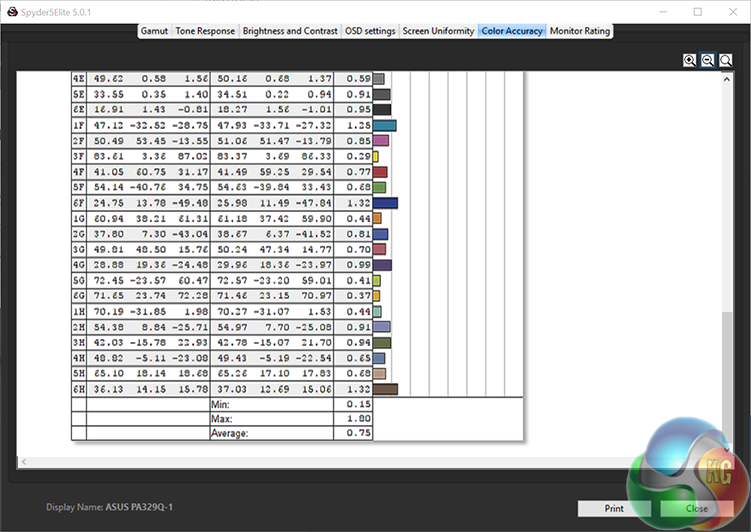Click the row label 4E
Image resolution: width=751 pixels, height=532 pixels.
[79, 79]
